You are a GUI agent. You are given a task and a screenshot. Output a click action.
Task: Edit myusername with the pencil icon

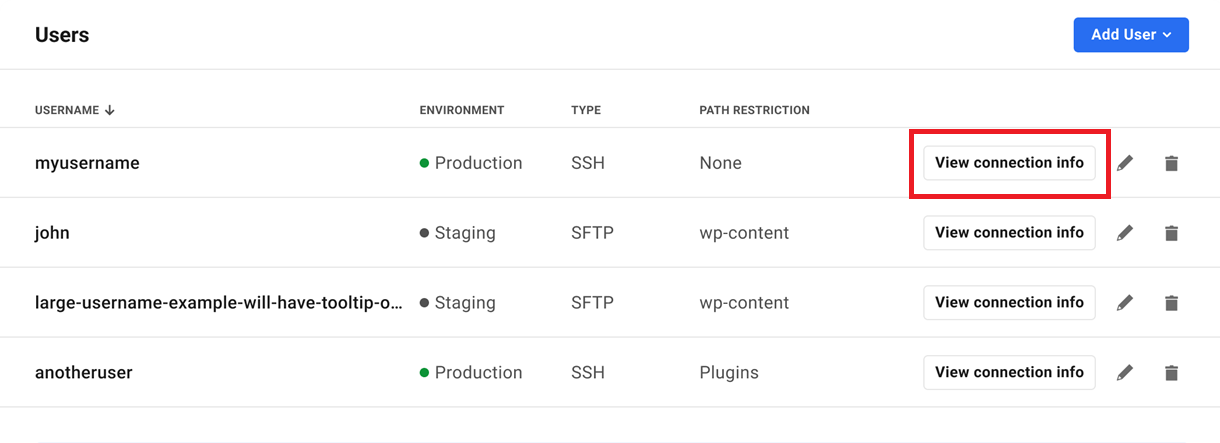point(1125,163)
